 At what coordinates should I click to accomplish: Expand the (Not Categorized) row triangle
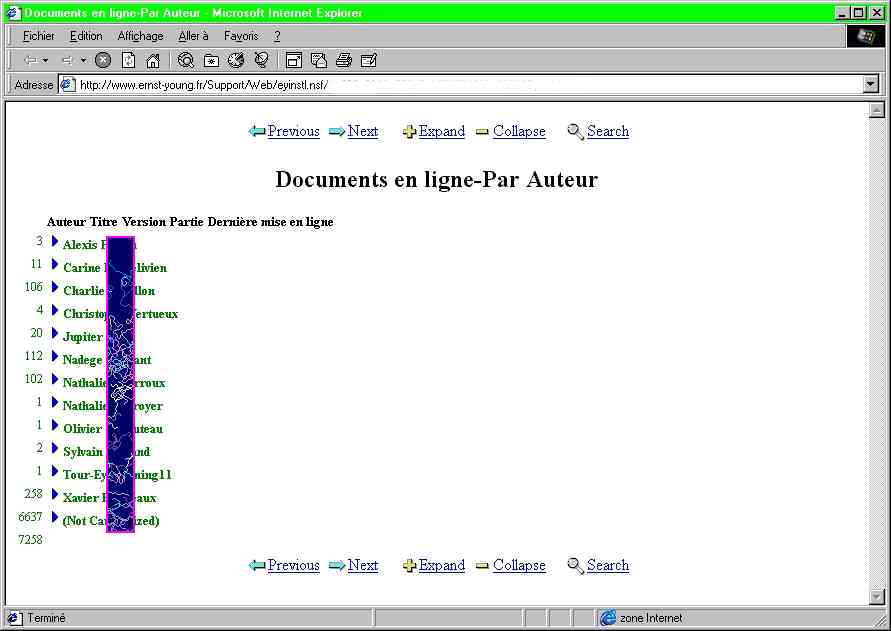click(55, 517)
